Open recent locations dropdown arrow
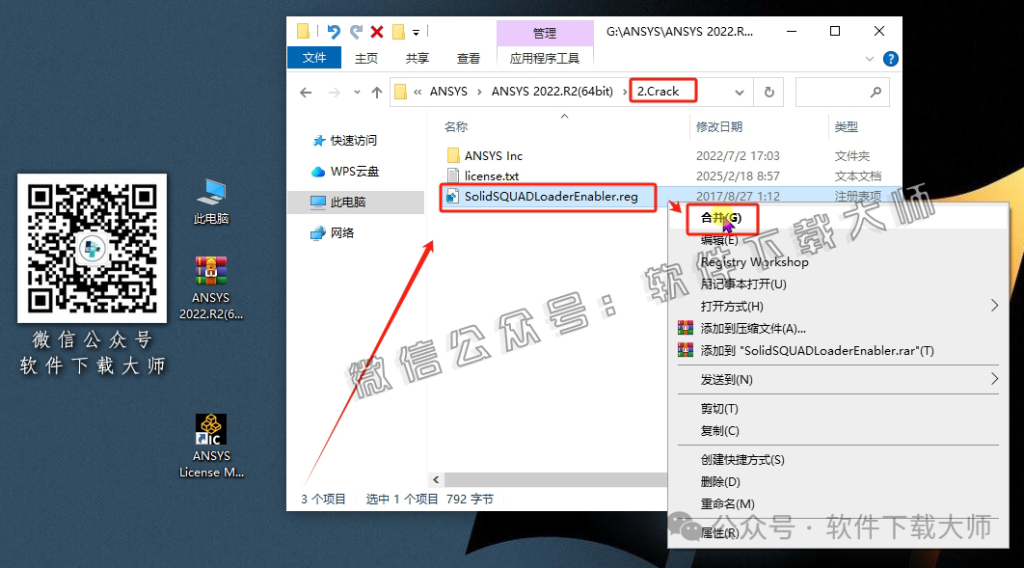Screen dimensions: 1024x568 click(x=357, y=93)
